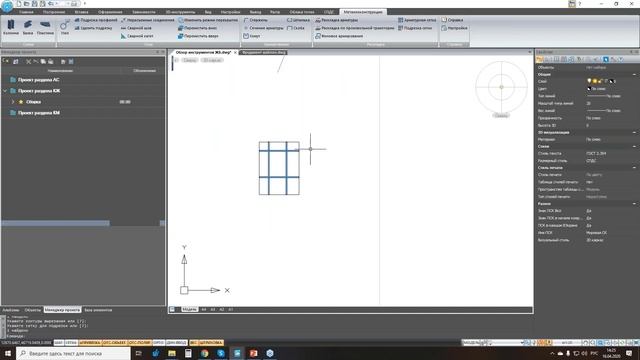This screenshot has height=360, width=640.
Task: Select Сварной шов tool
Action: (136, 28)
